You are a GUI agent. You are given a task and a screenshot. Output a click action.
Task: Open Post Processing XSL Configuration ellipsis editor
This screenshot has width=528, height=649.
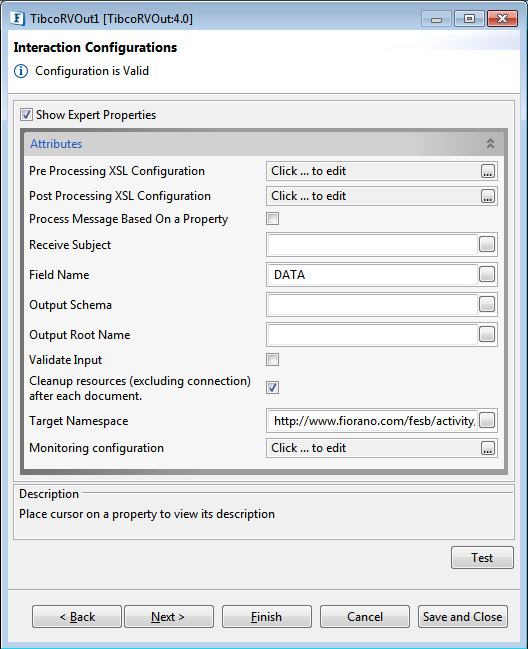487,196
